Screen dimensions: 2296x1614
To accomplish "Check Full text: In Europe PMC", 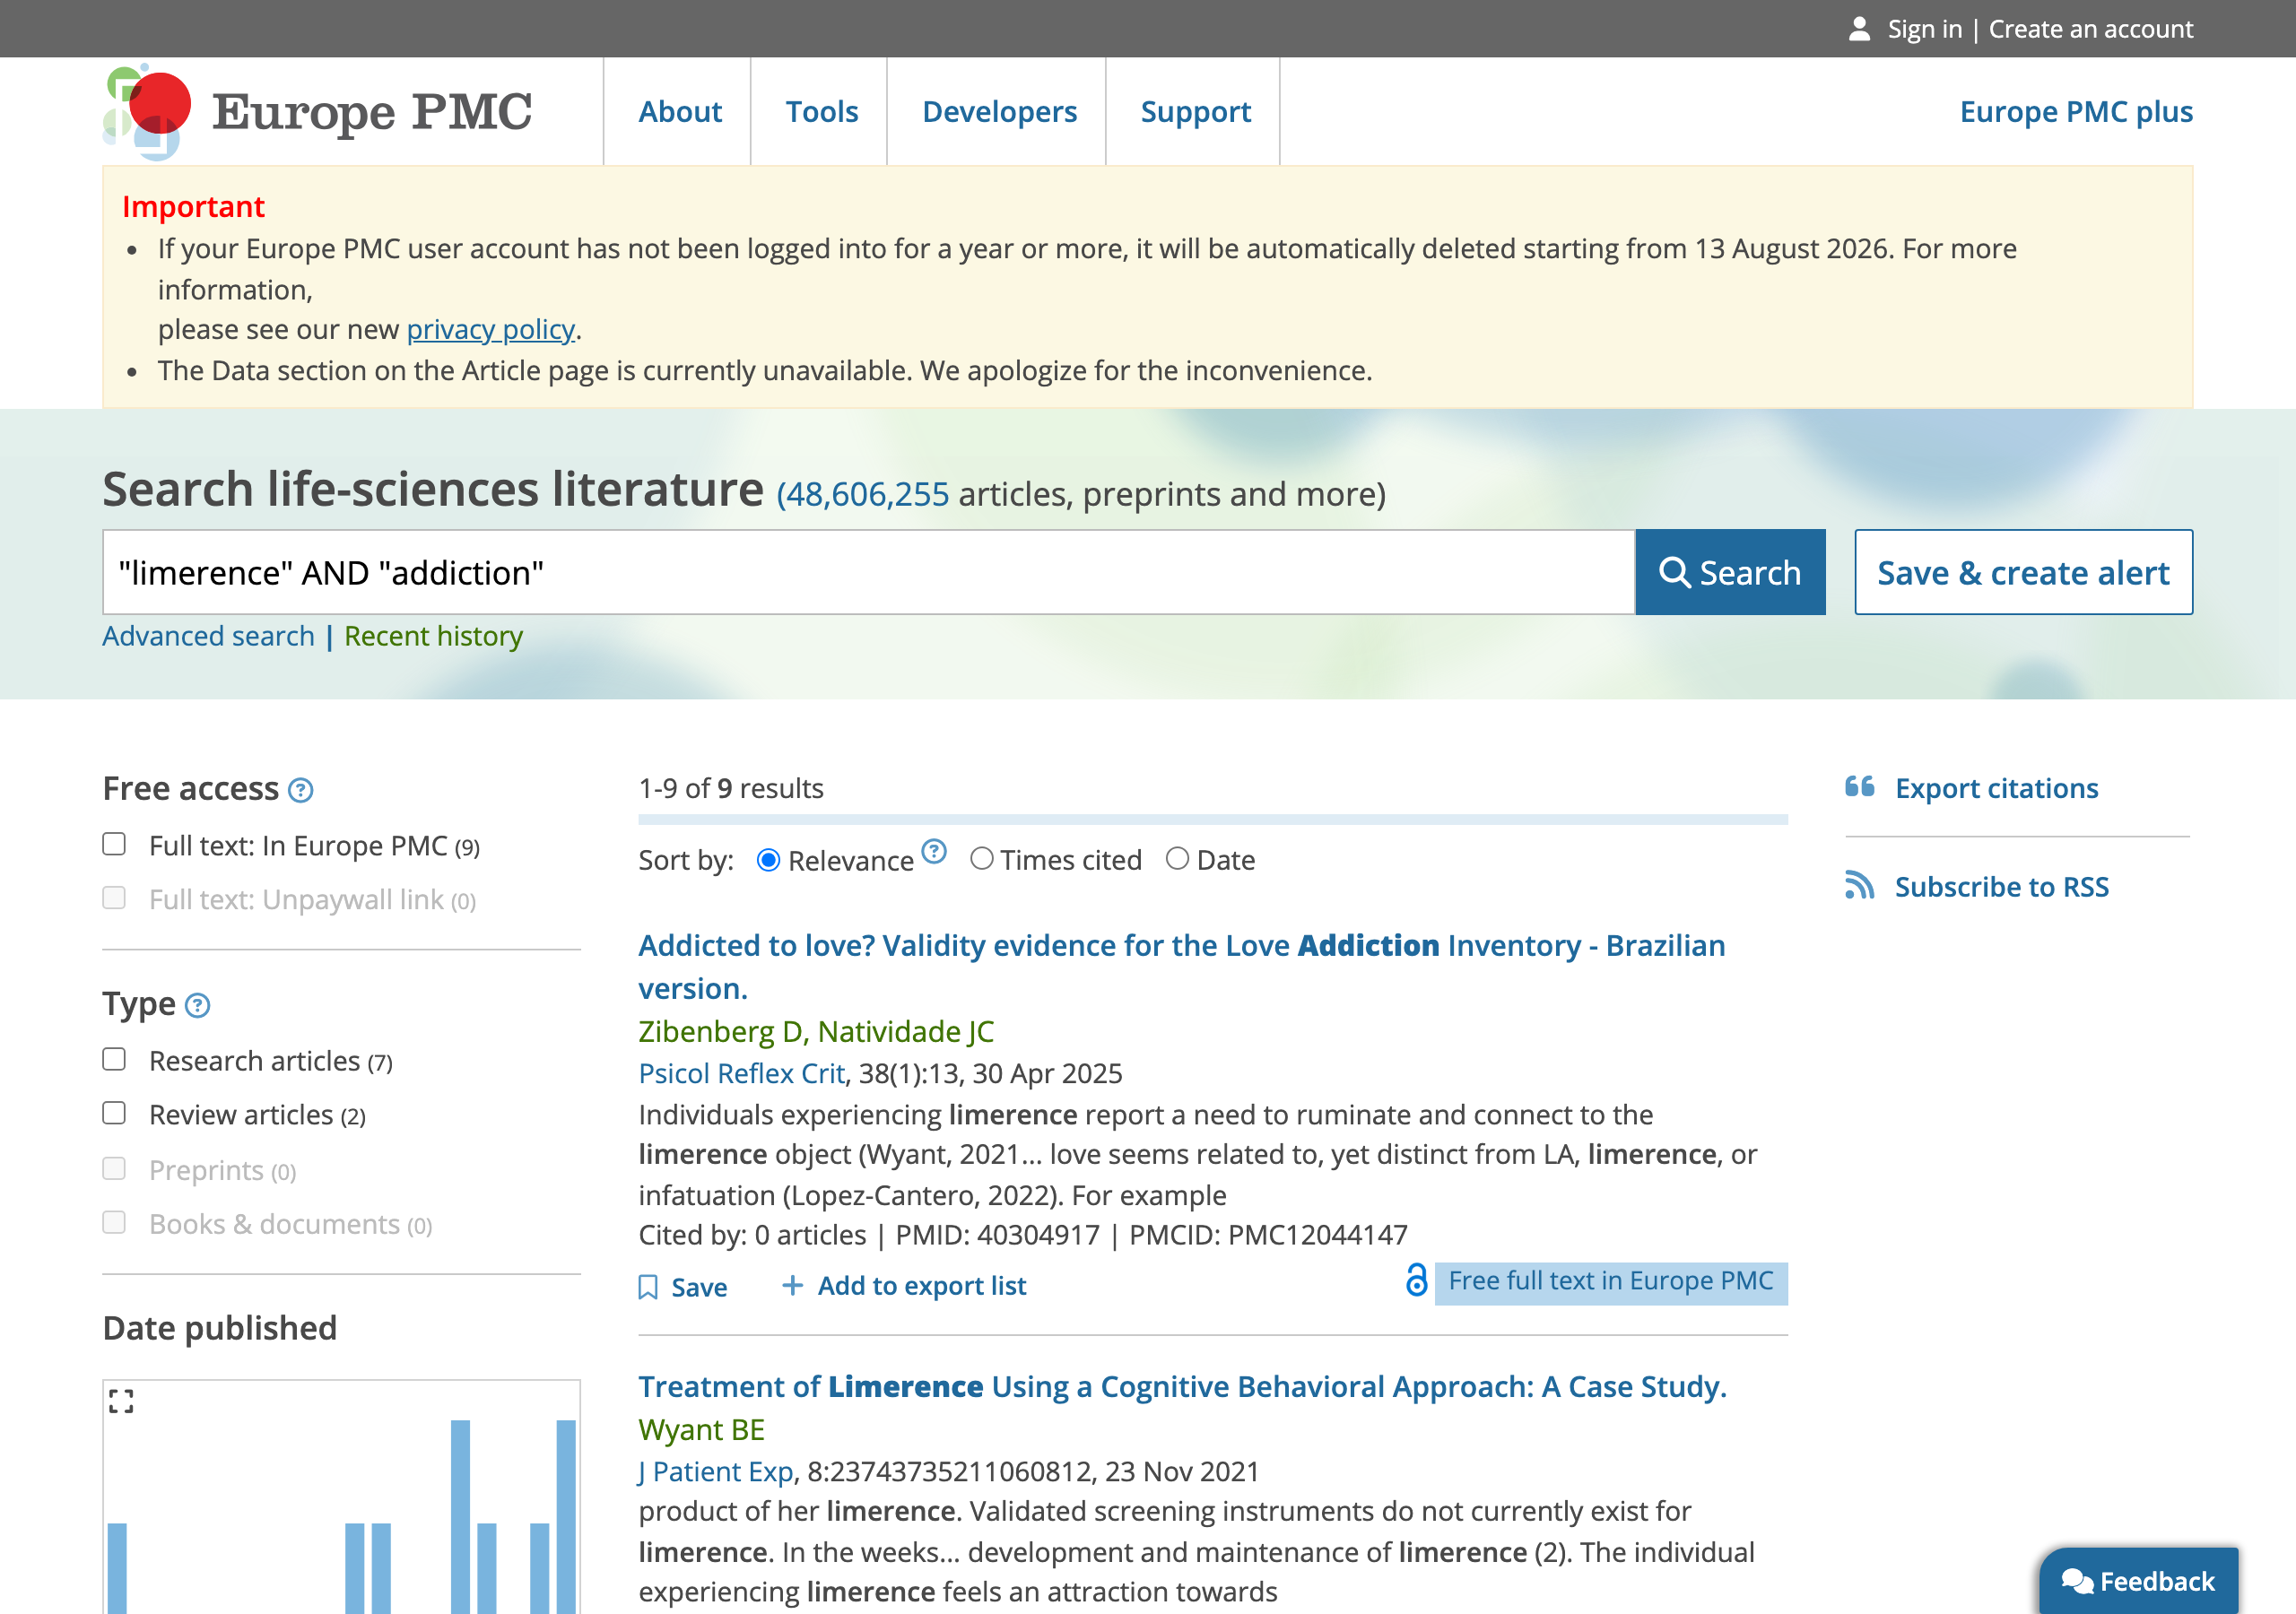I will point(114,844).
